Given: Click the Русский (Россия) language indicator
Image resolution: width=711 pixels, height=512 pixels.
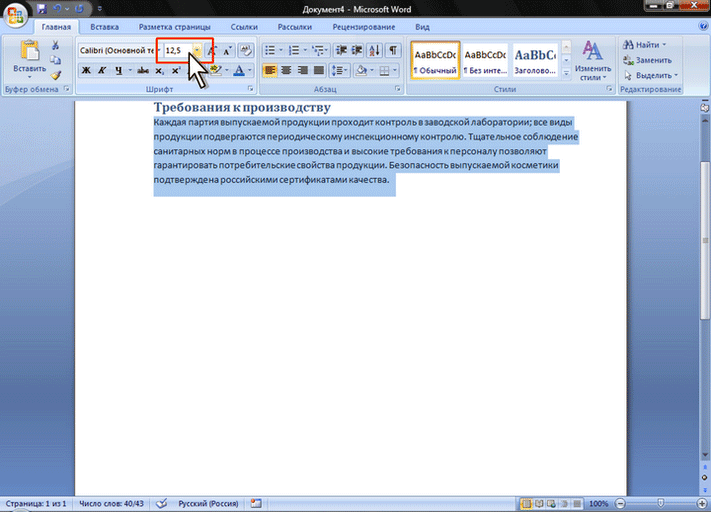Looking at the screenshot, I should coord(208,503).
